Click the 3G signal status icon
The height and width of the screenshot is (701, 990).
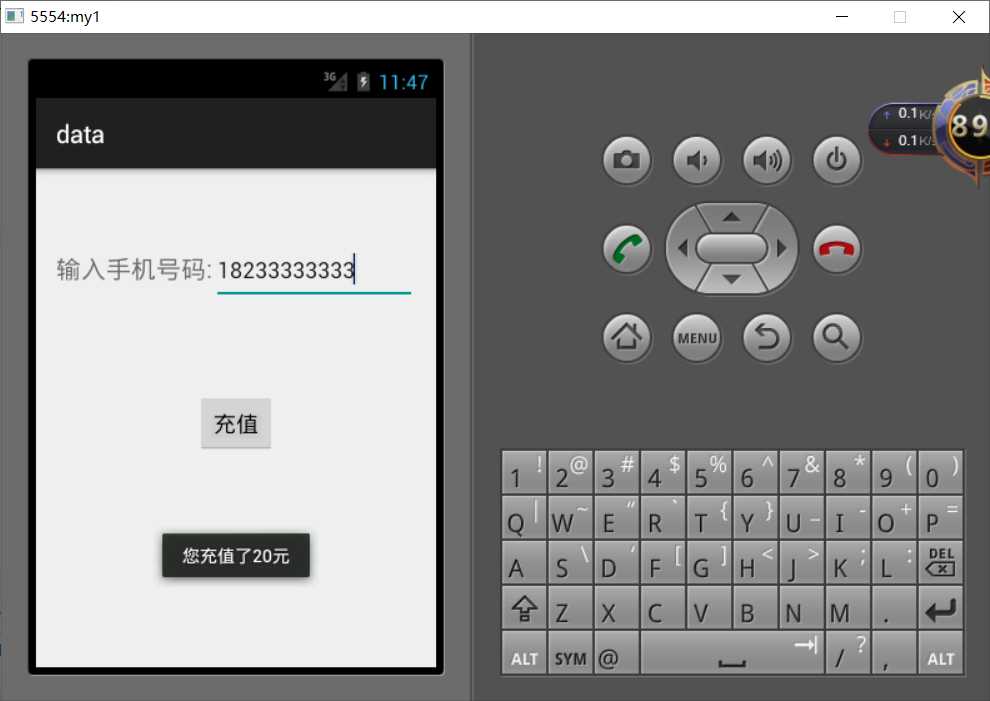click(335, 81)
